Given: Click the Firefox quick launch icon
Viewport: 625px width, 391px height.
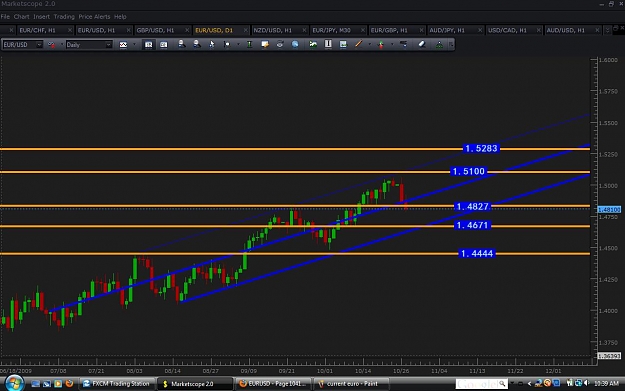Looking at the screenshot, I should [69, 383].
